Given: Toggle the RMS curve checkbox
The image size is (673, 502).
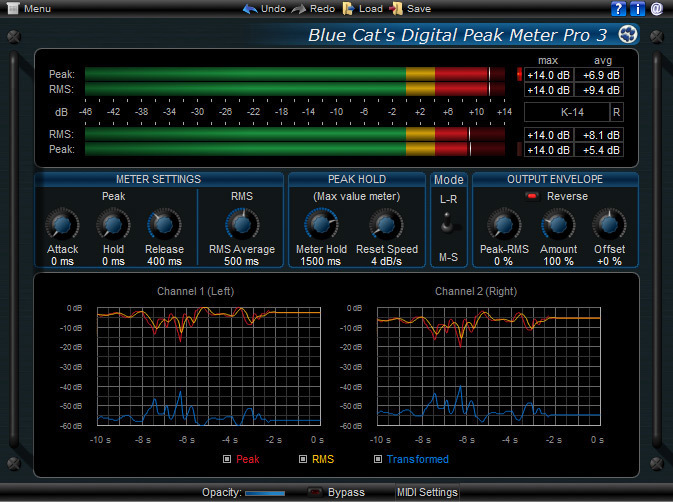Looking at the screenshot, I should pos(303,459).
